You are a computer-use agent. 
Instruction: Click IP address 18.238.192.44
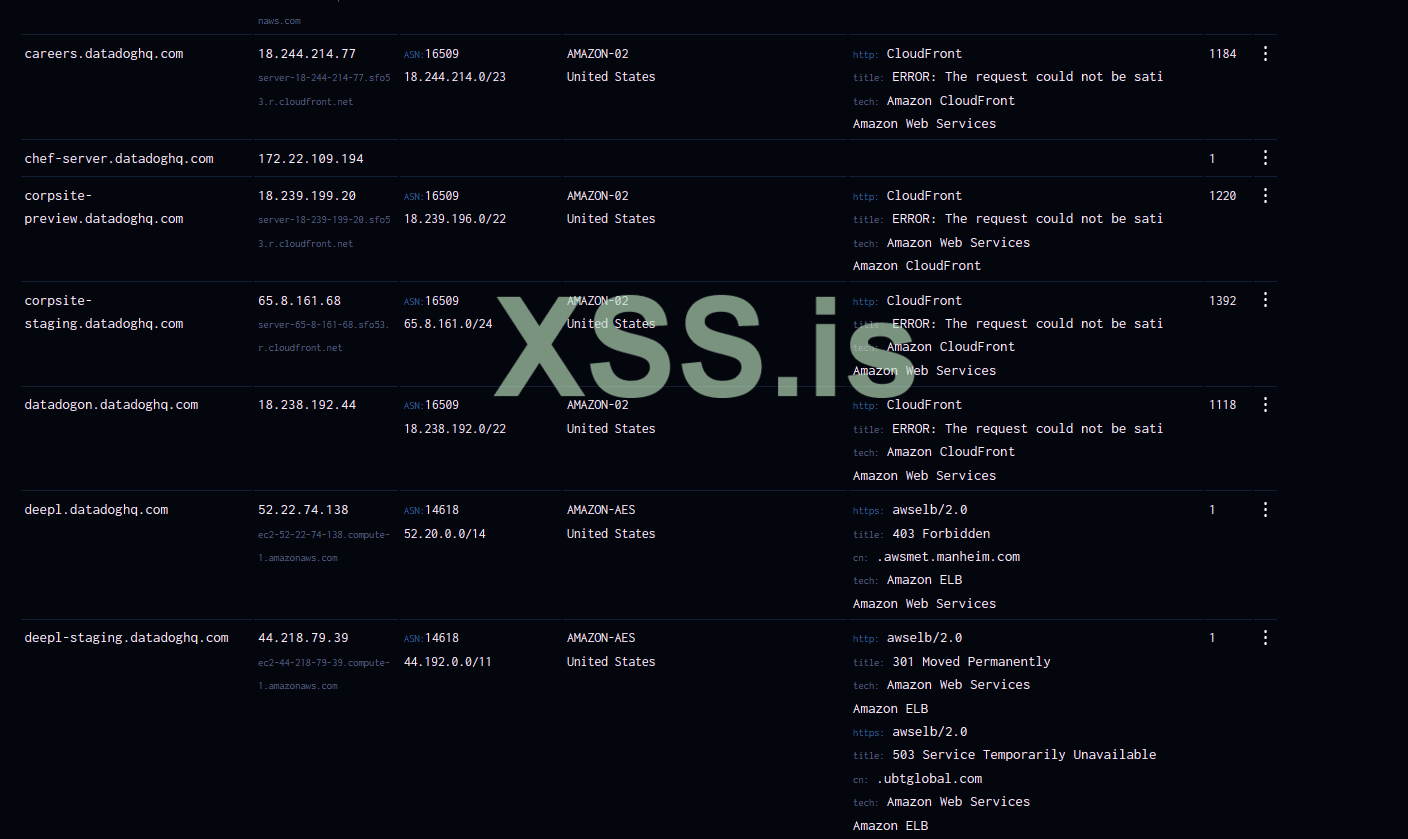[307, 405]
